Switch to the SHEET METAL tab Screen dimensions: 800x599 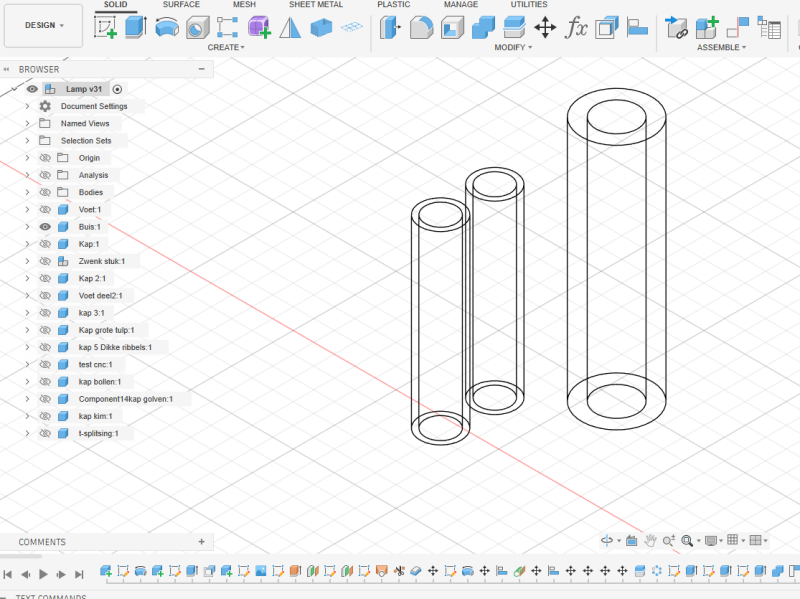(316, 5)
